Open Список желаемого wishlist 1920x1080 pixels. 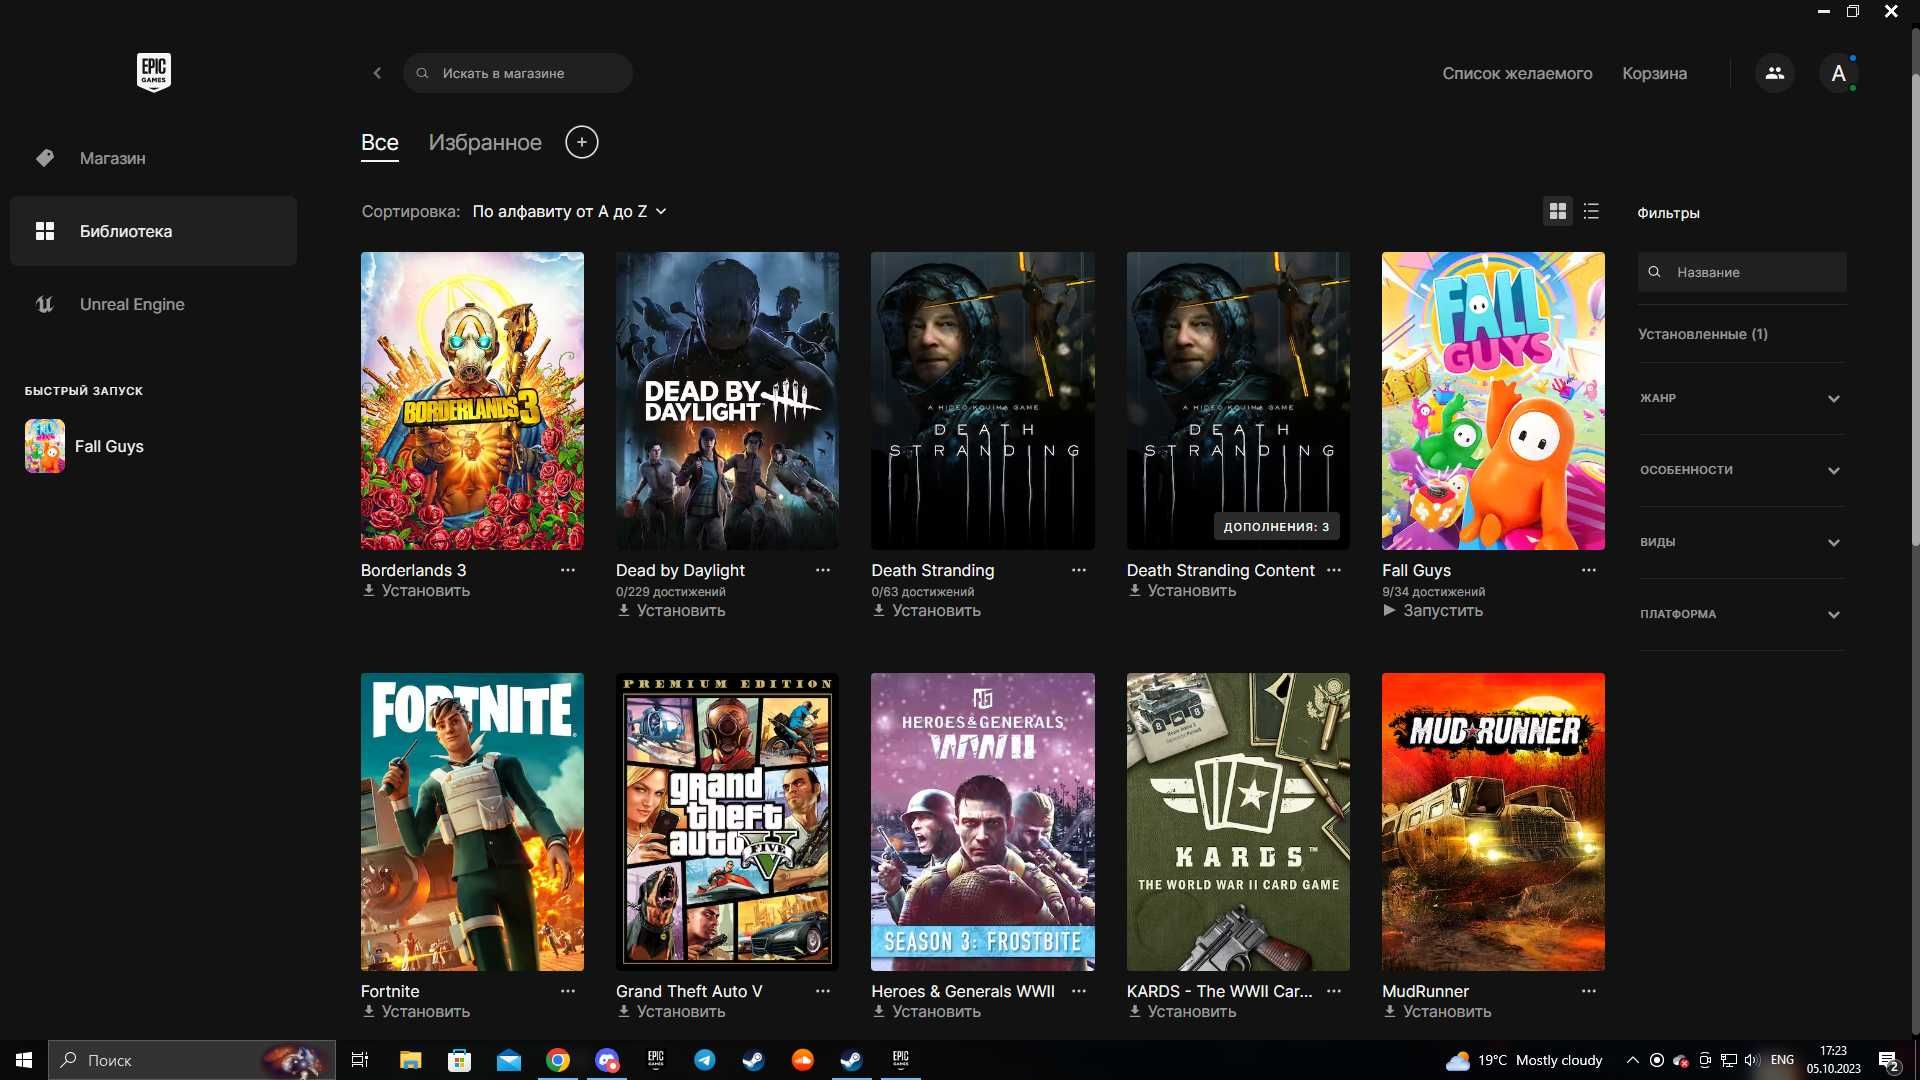(x=1517, y=73)
